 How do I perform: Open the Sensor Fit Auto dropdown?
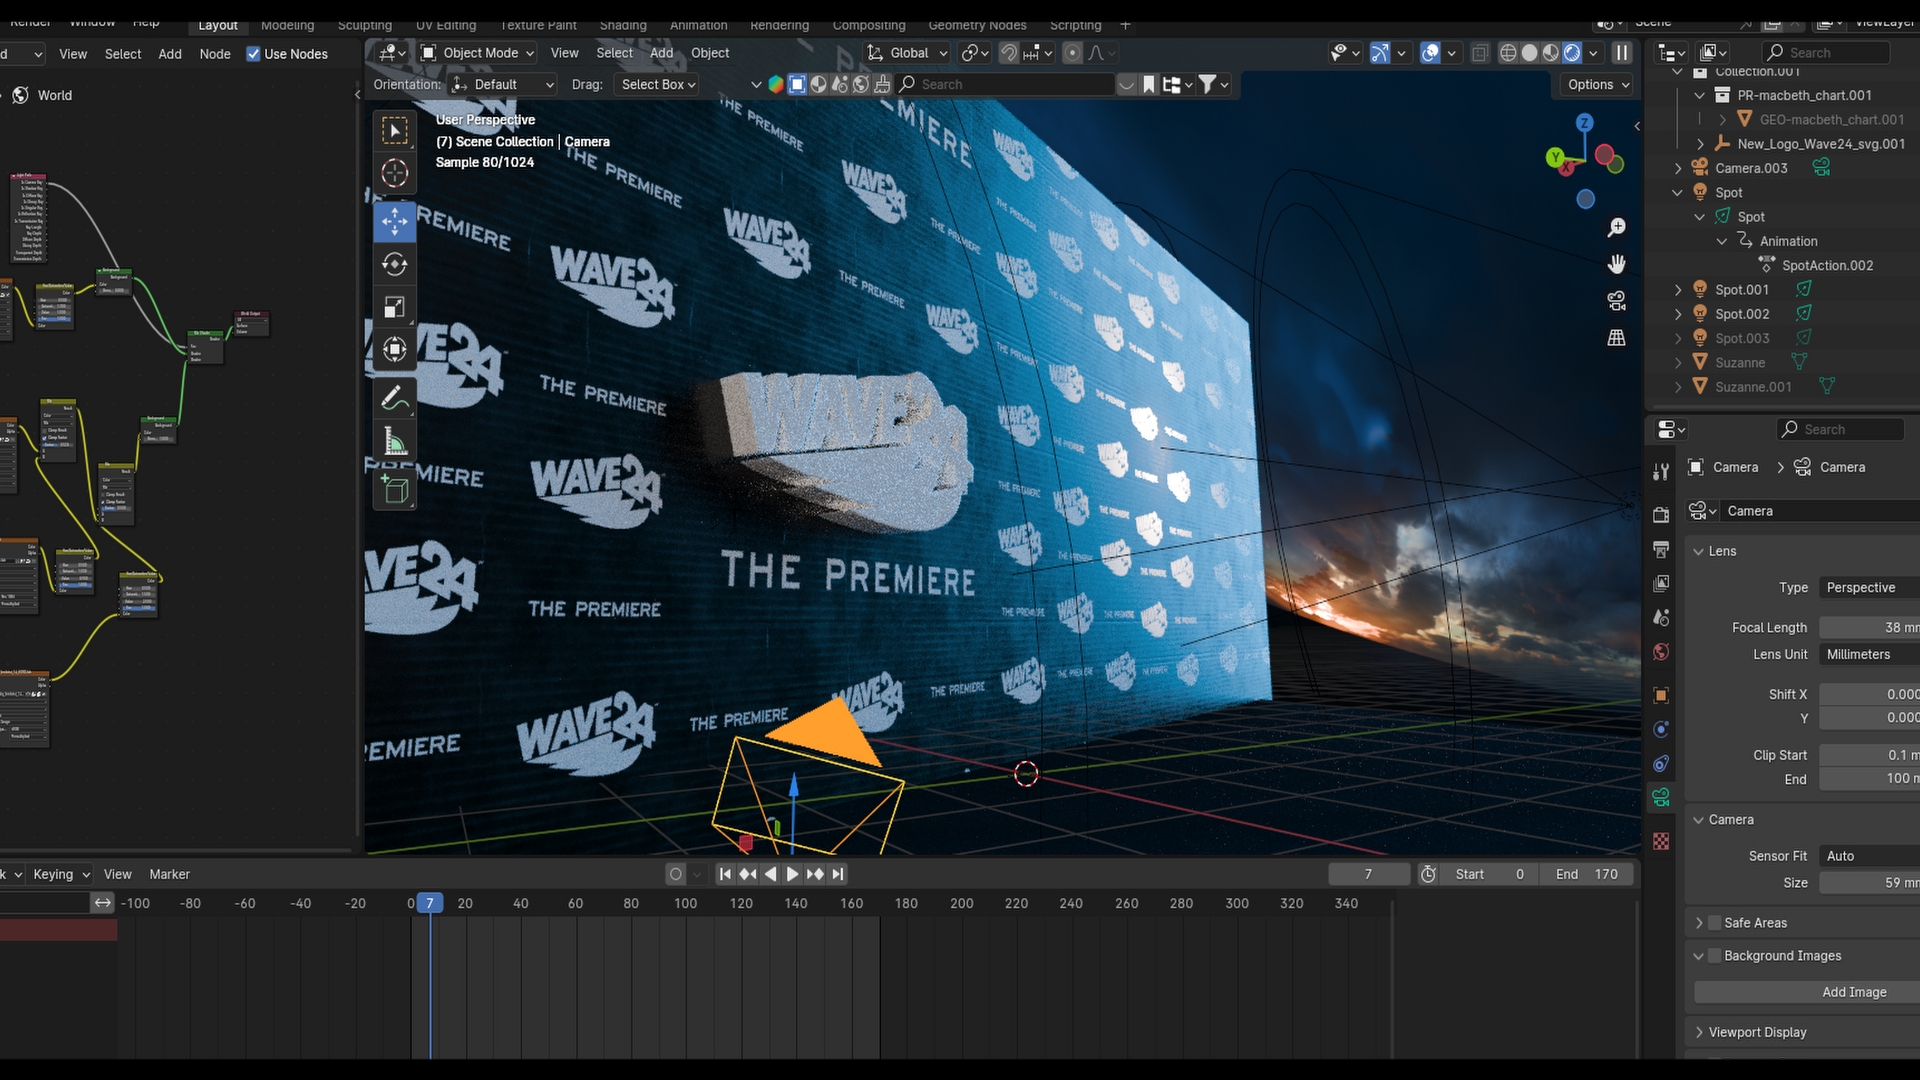tap(1868, 856)
